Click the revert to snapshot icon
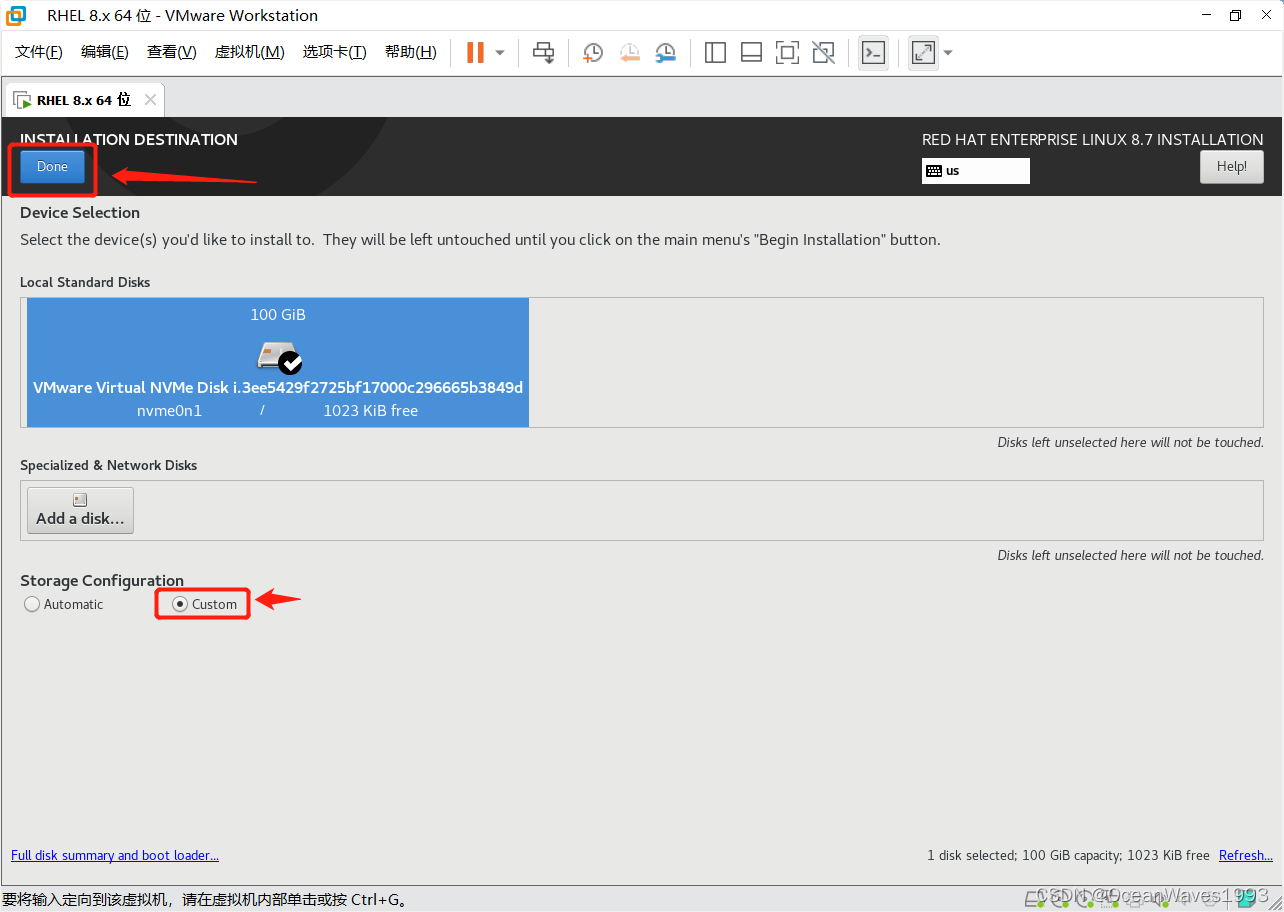Viewport: 1284px width, 912px height. (x=629, y=53)
